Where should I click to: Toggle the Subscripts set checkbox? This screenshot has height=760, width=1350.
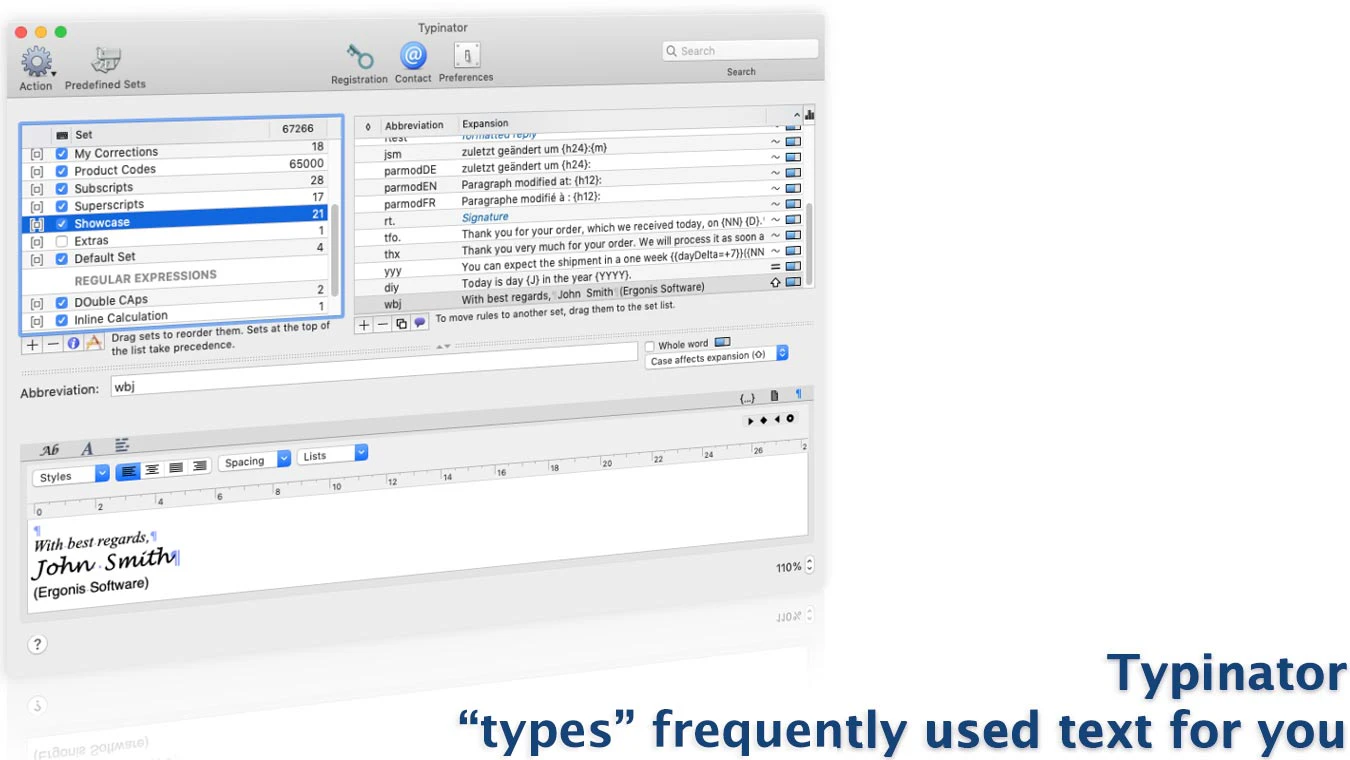[x=62, y=189]
